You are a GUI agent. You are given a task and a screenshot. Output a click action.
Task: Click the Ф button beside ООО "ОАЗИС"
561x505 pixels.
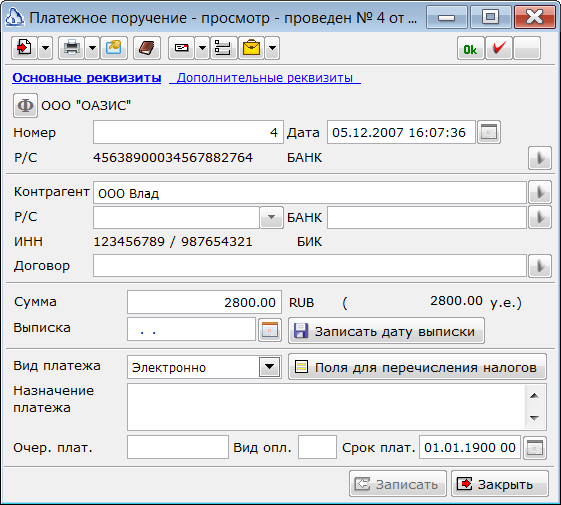(x=25, y=106)
